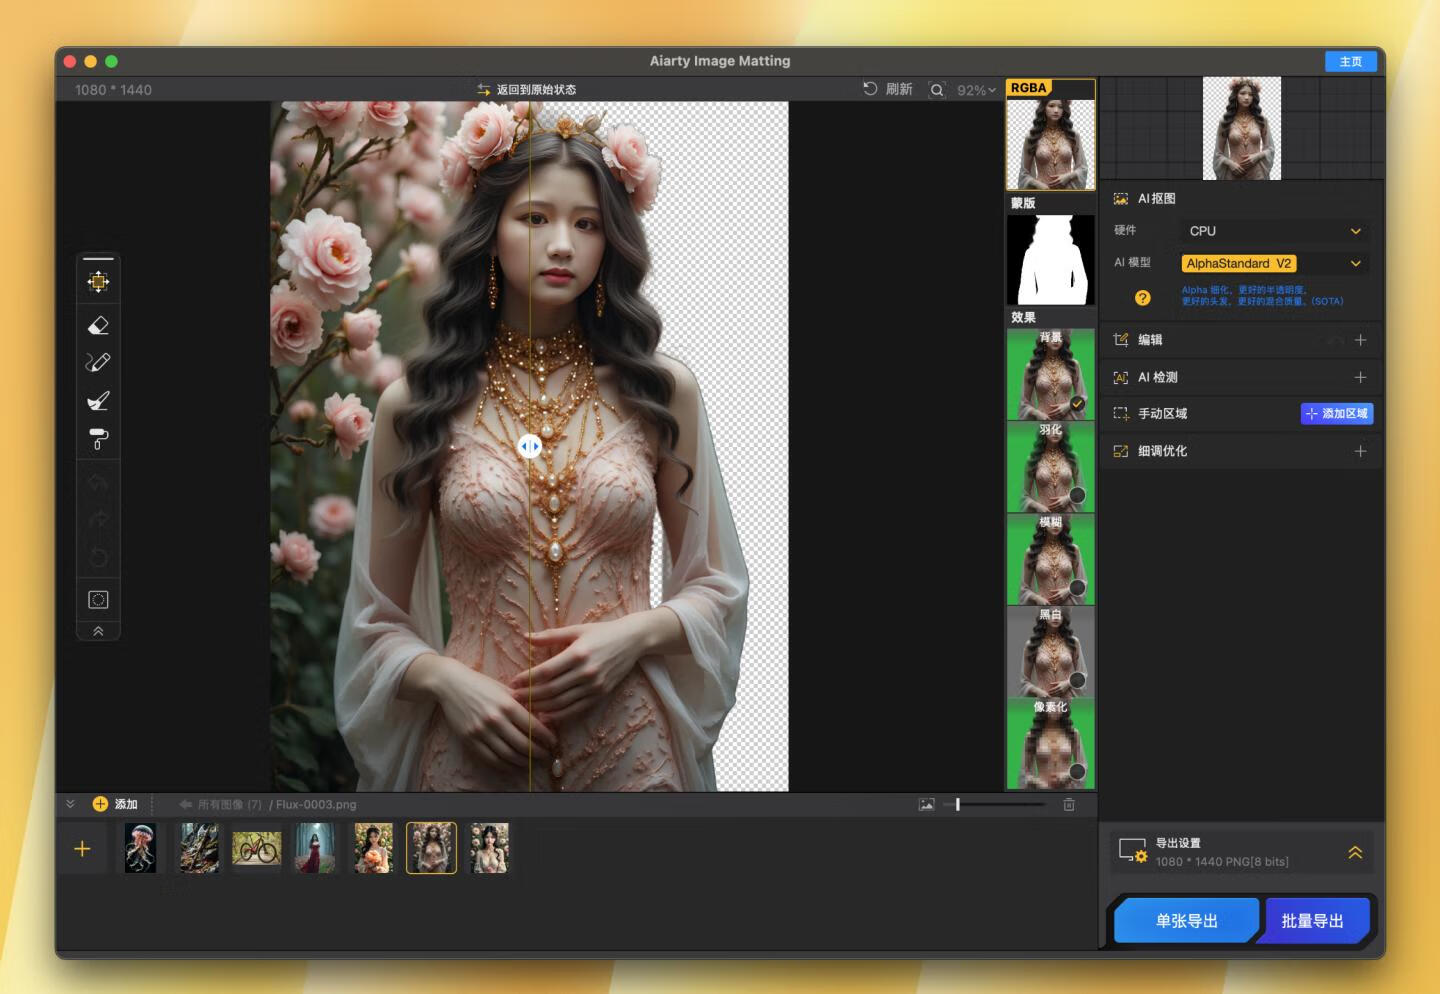The width and height of the screenshot is (1440, 994).
Task: Click the zoom-fit magnifier icon
Action: coord(937,90)
